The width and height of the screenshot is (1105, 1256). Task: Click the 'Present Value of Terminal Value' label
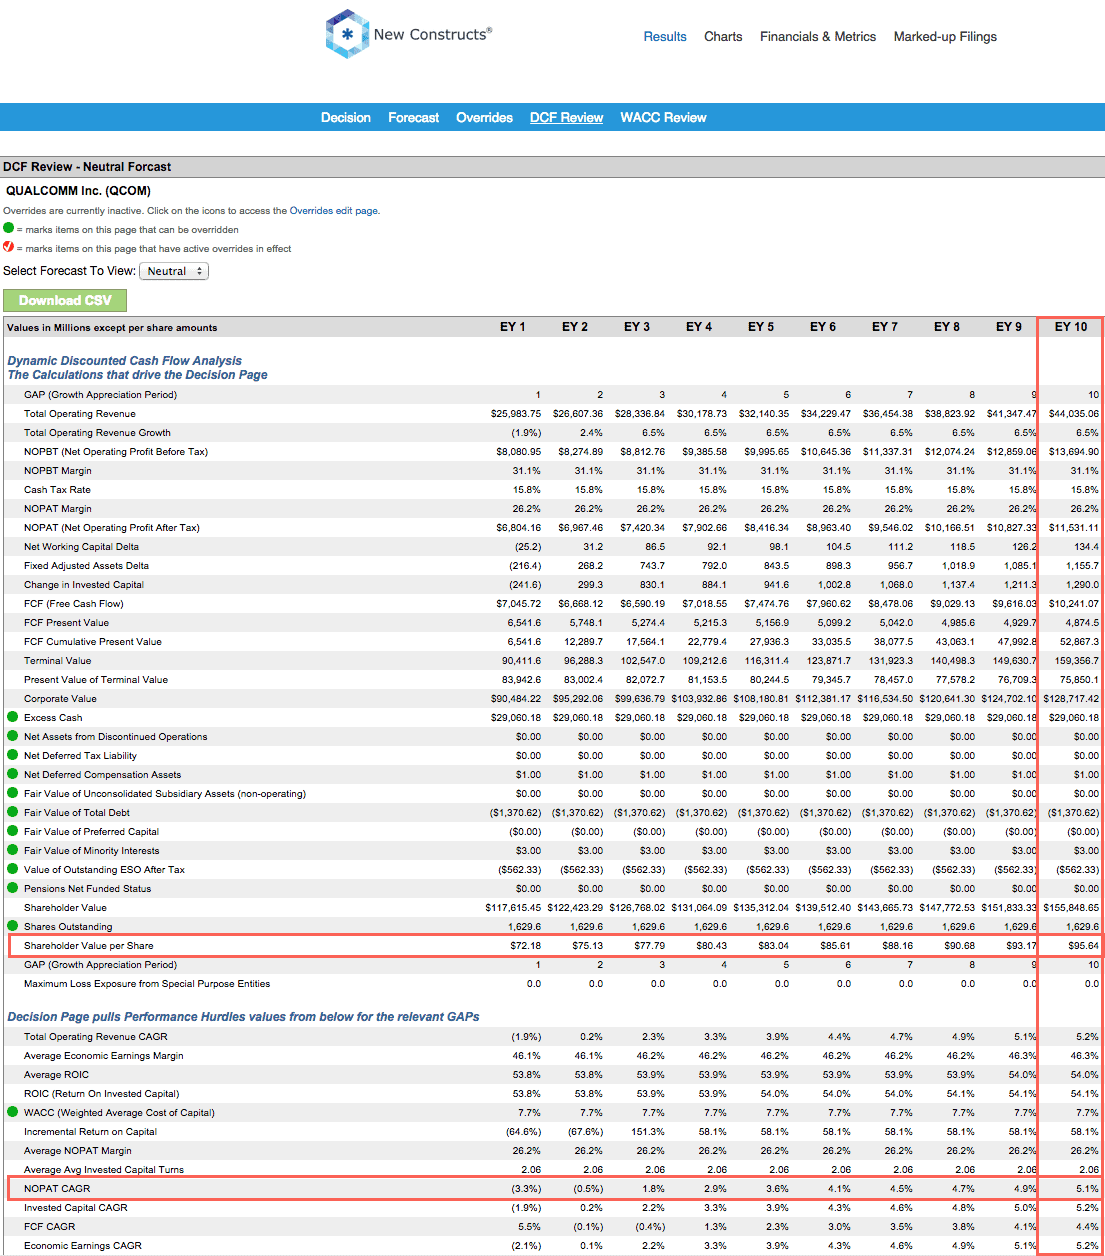click(96, 680)
